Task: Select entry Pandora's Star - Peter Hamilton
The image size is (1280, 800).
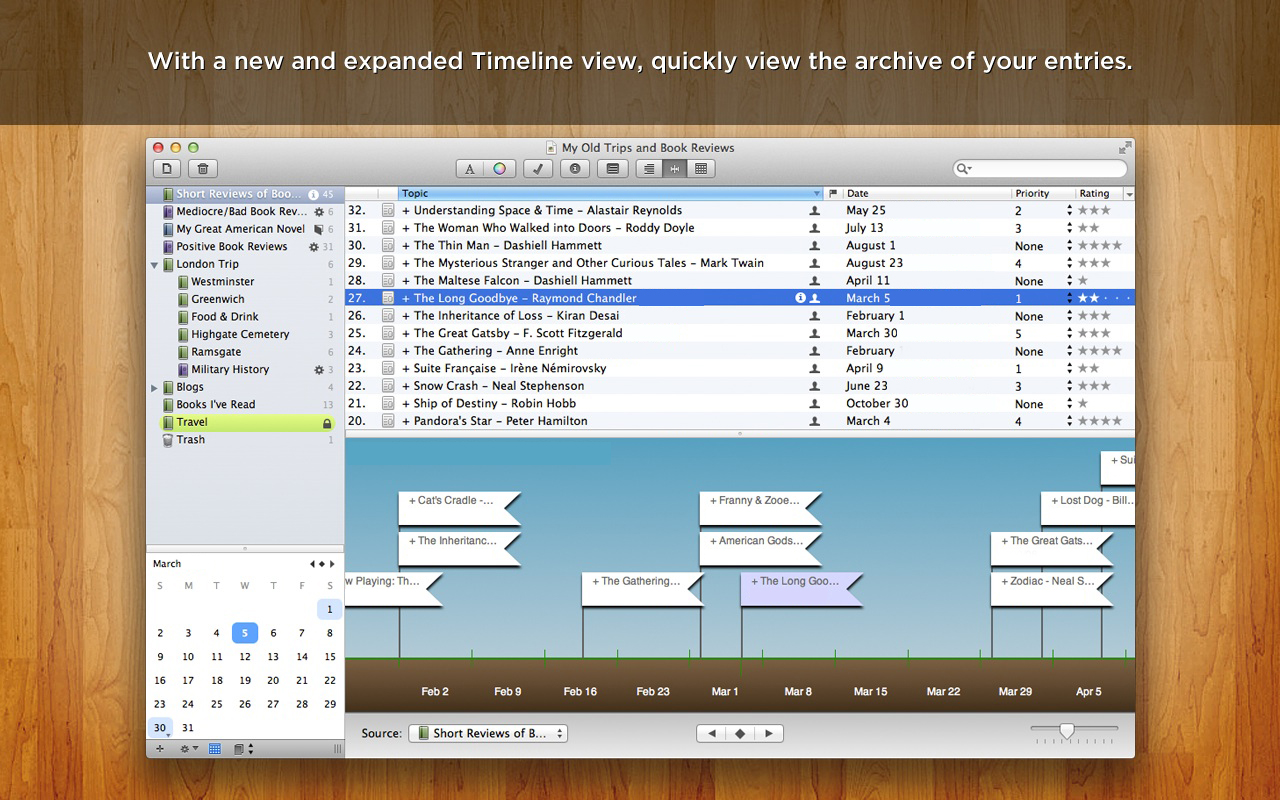Action: pos(740,421)
